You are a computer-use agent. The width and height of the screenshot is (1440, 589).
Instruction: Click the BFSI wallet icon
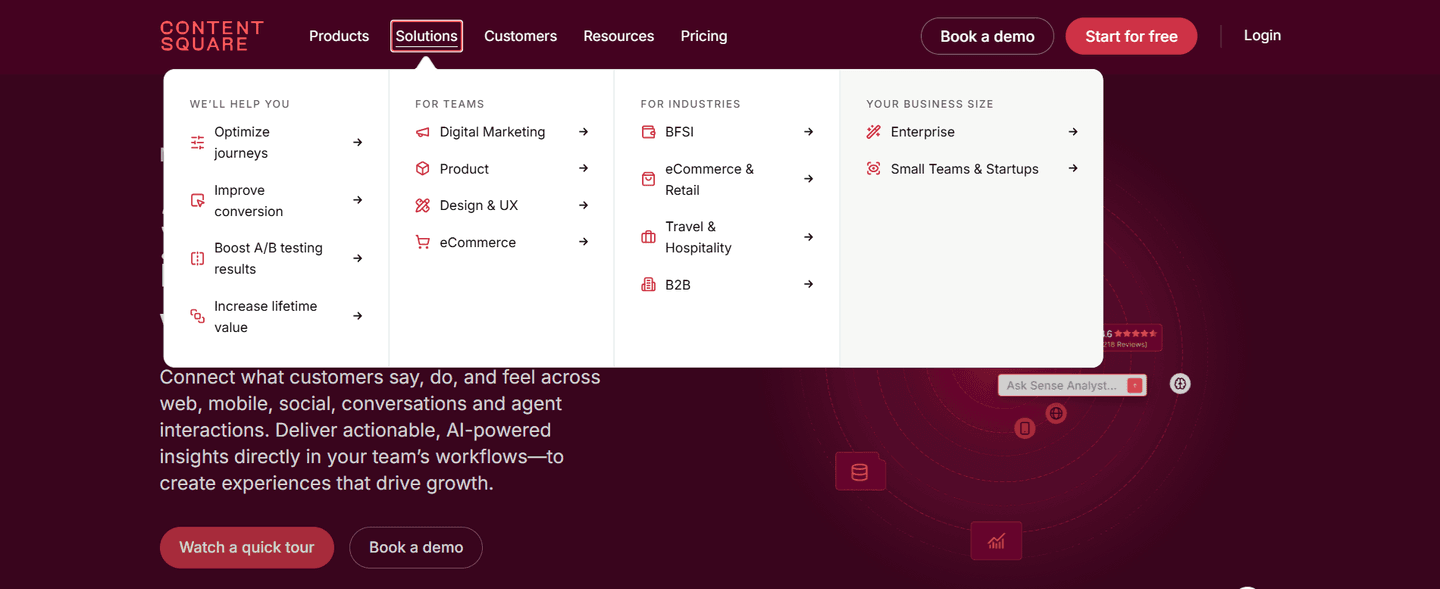coord(648,132)
